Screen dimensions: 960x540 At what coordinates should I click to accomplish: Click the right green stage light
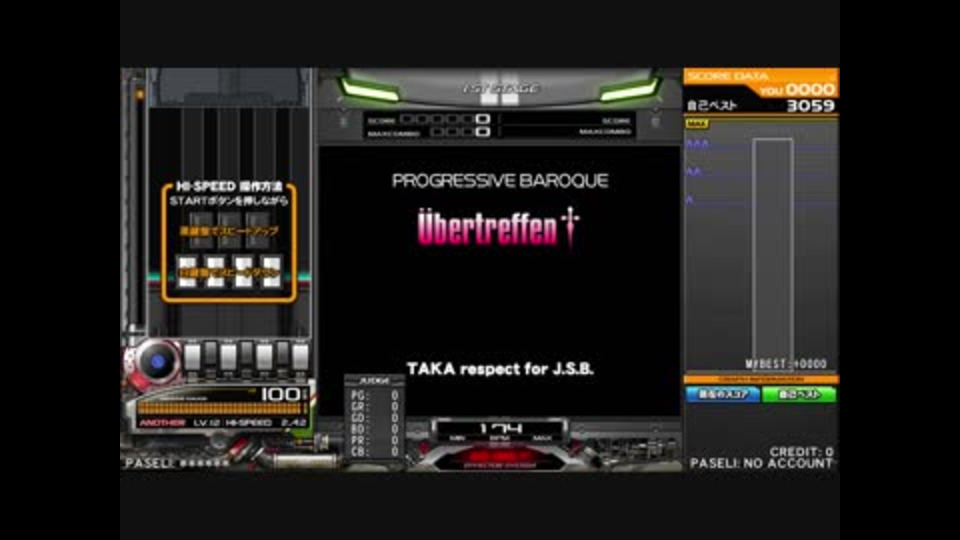[x=630, y=91]
